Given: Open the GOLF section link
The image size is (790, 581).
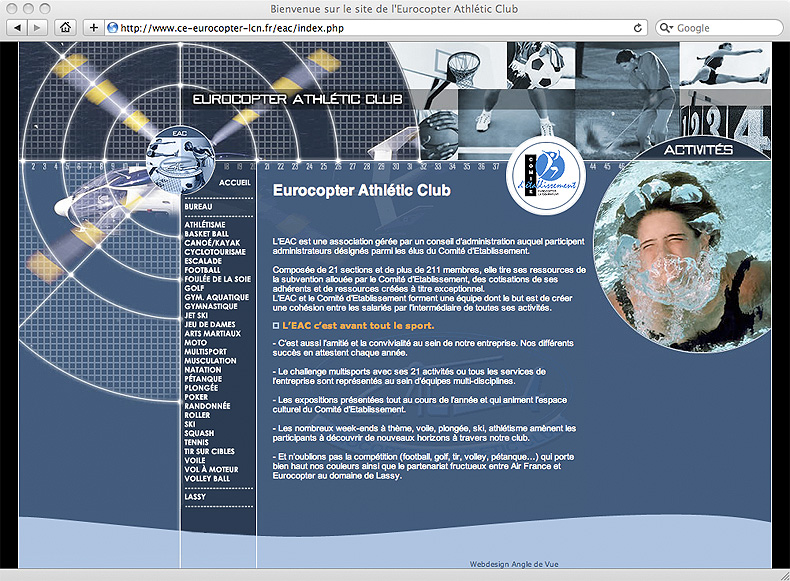Looking at the screenshot, I should tap(194, 288).
